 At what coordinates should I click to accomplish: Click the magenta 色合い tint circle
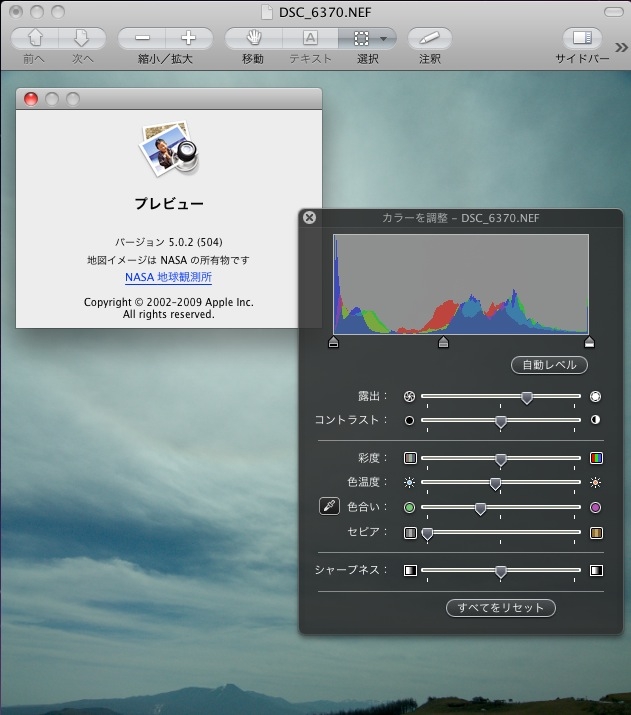click(595, 508)
